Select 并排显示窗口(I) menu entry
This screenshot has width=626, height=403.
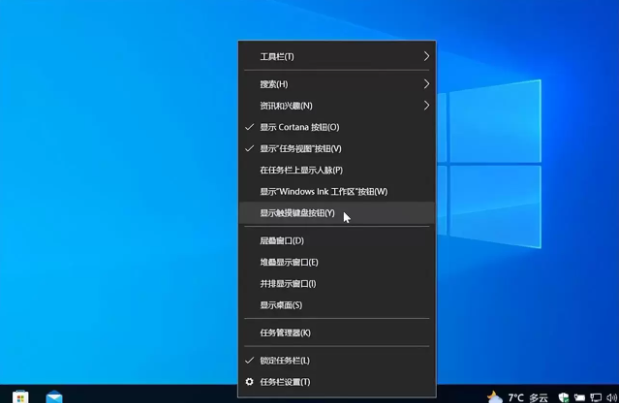pos(337,284)
